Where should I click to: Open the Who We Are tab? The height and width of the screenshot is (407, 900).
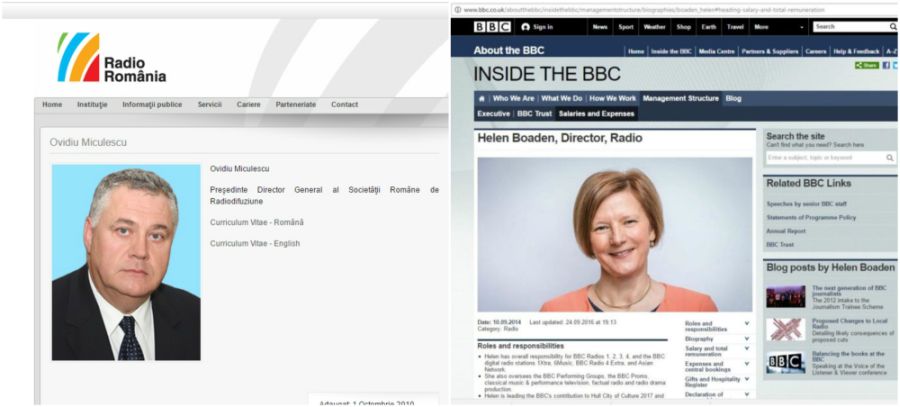click(x=513, y=99)
